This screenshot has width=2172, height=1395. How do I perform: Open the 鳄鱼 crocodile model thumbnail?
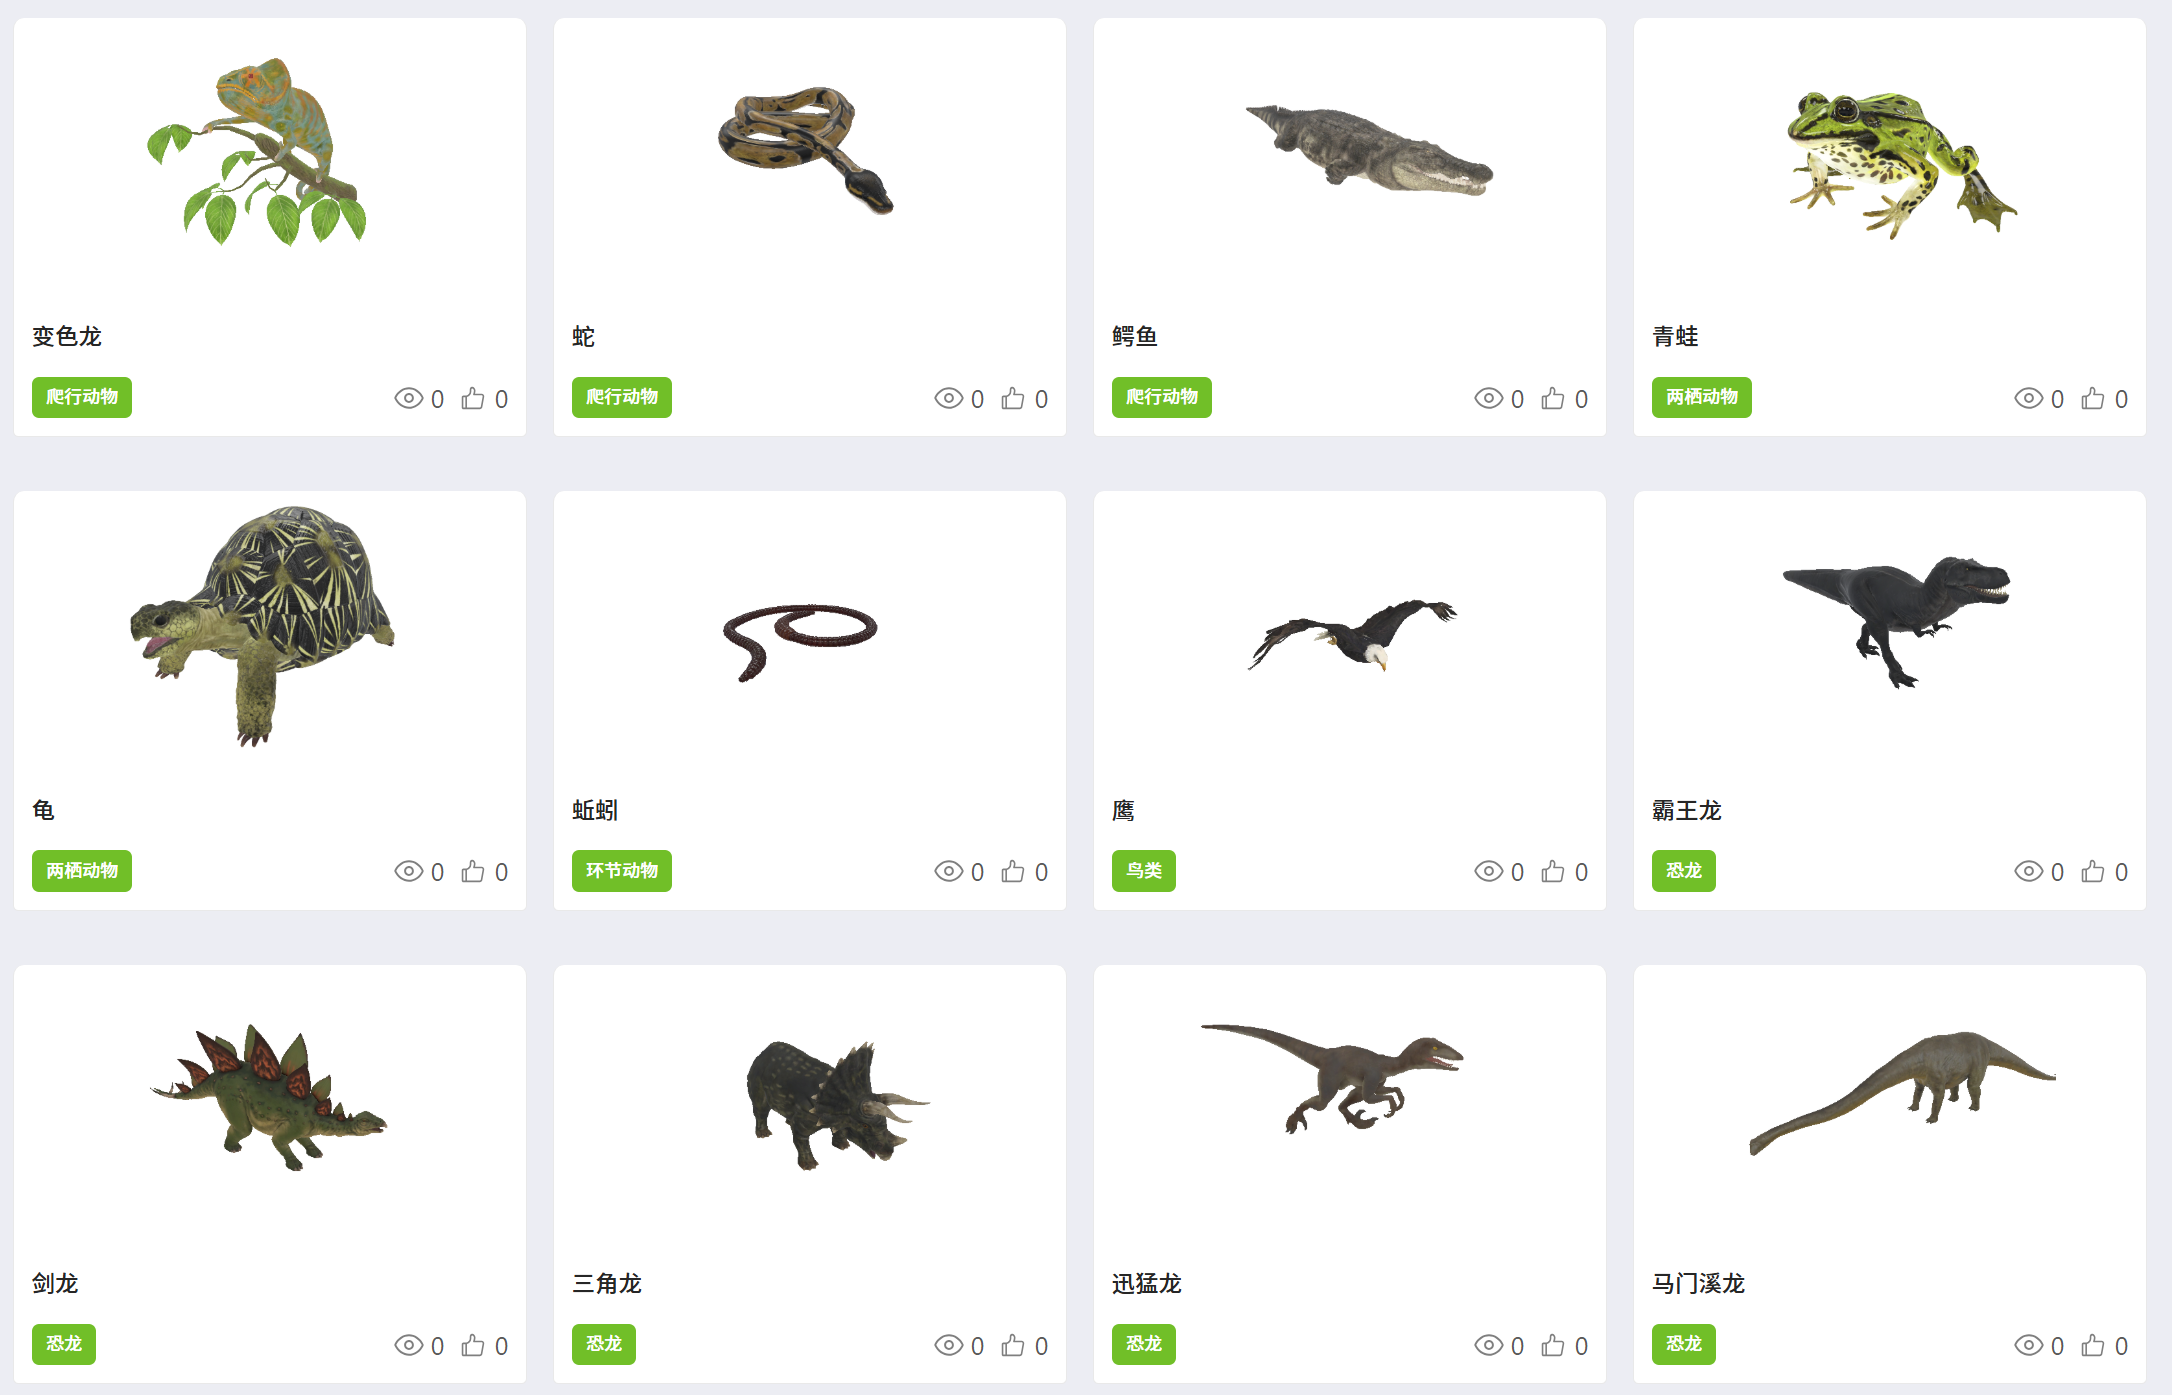click(x=1369, y=150)
